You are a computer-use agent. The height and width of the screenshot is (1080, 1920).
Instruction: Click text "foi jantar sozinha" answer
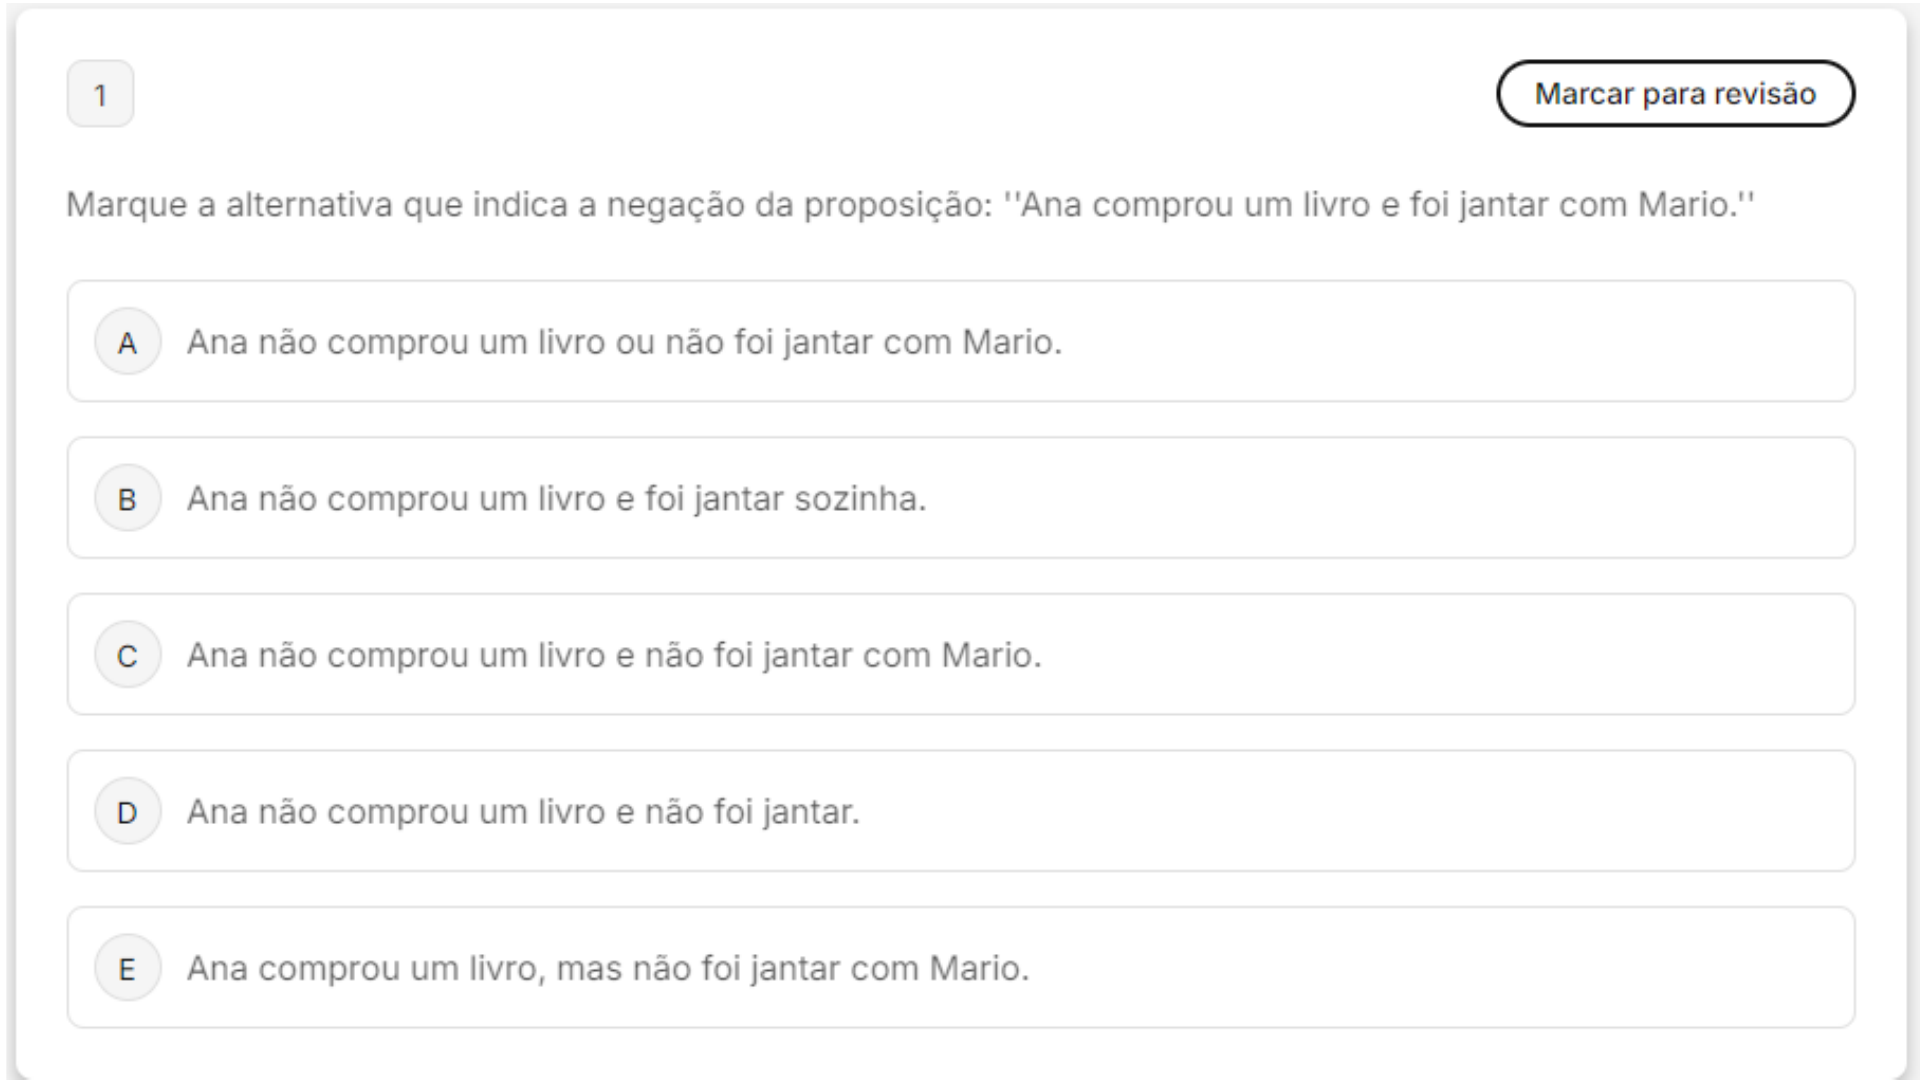pyautogui.click(x=785, y=499)
